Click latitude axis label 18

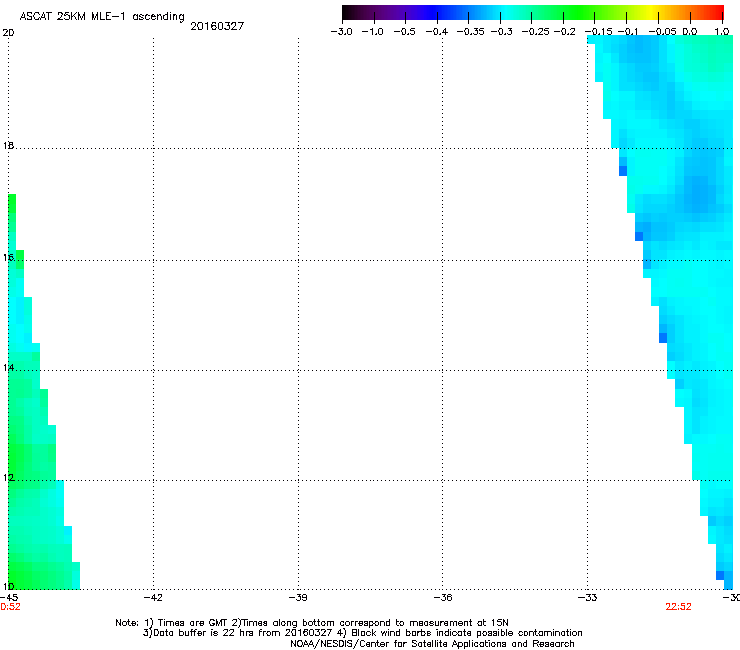[x=8, y=145]
